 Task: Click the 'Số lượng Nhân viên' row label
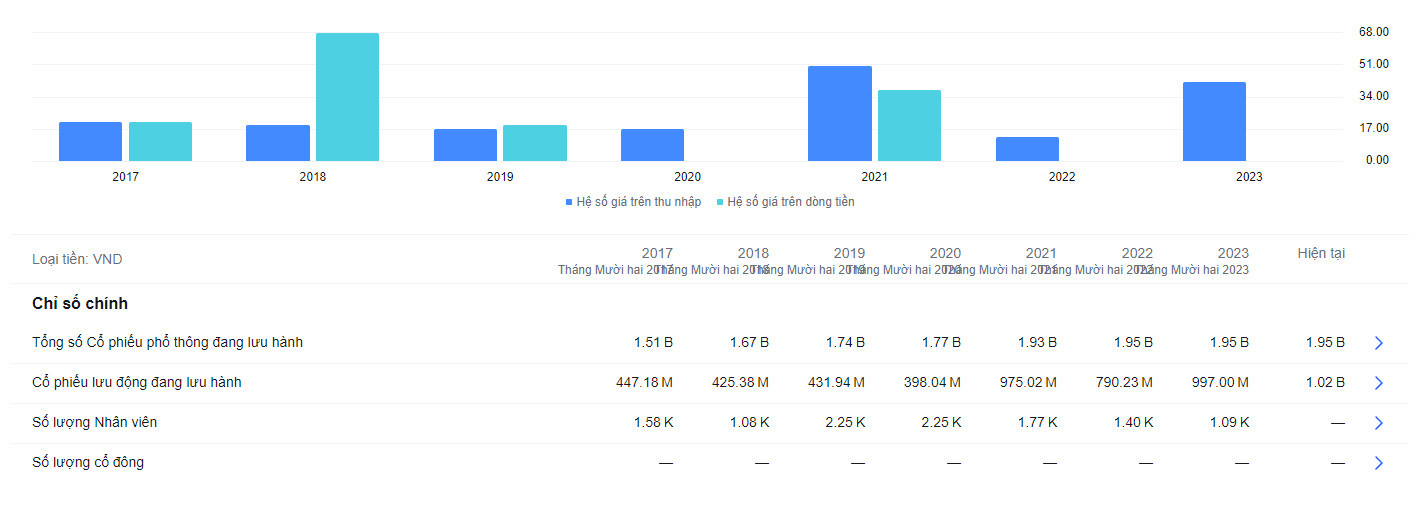[x=94, y=423]
